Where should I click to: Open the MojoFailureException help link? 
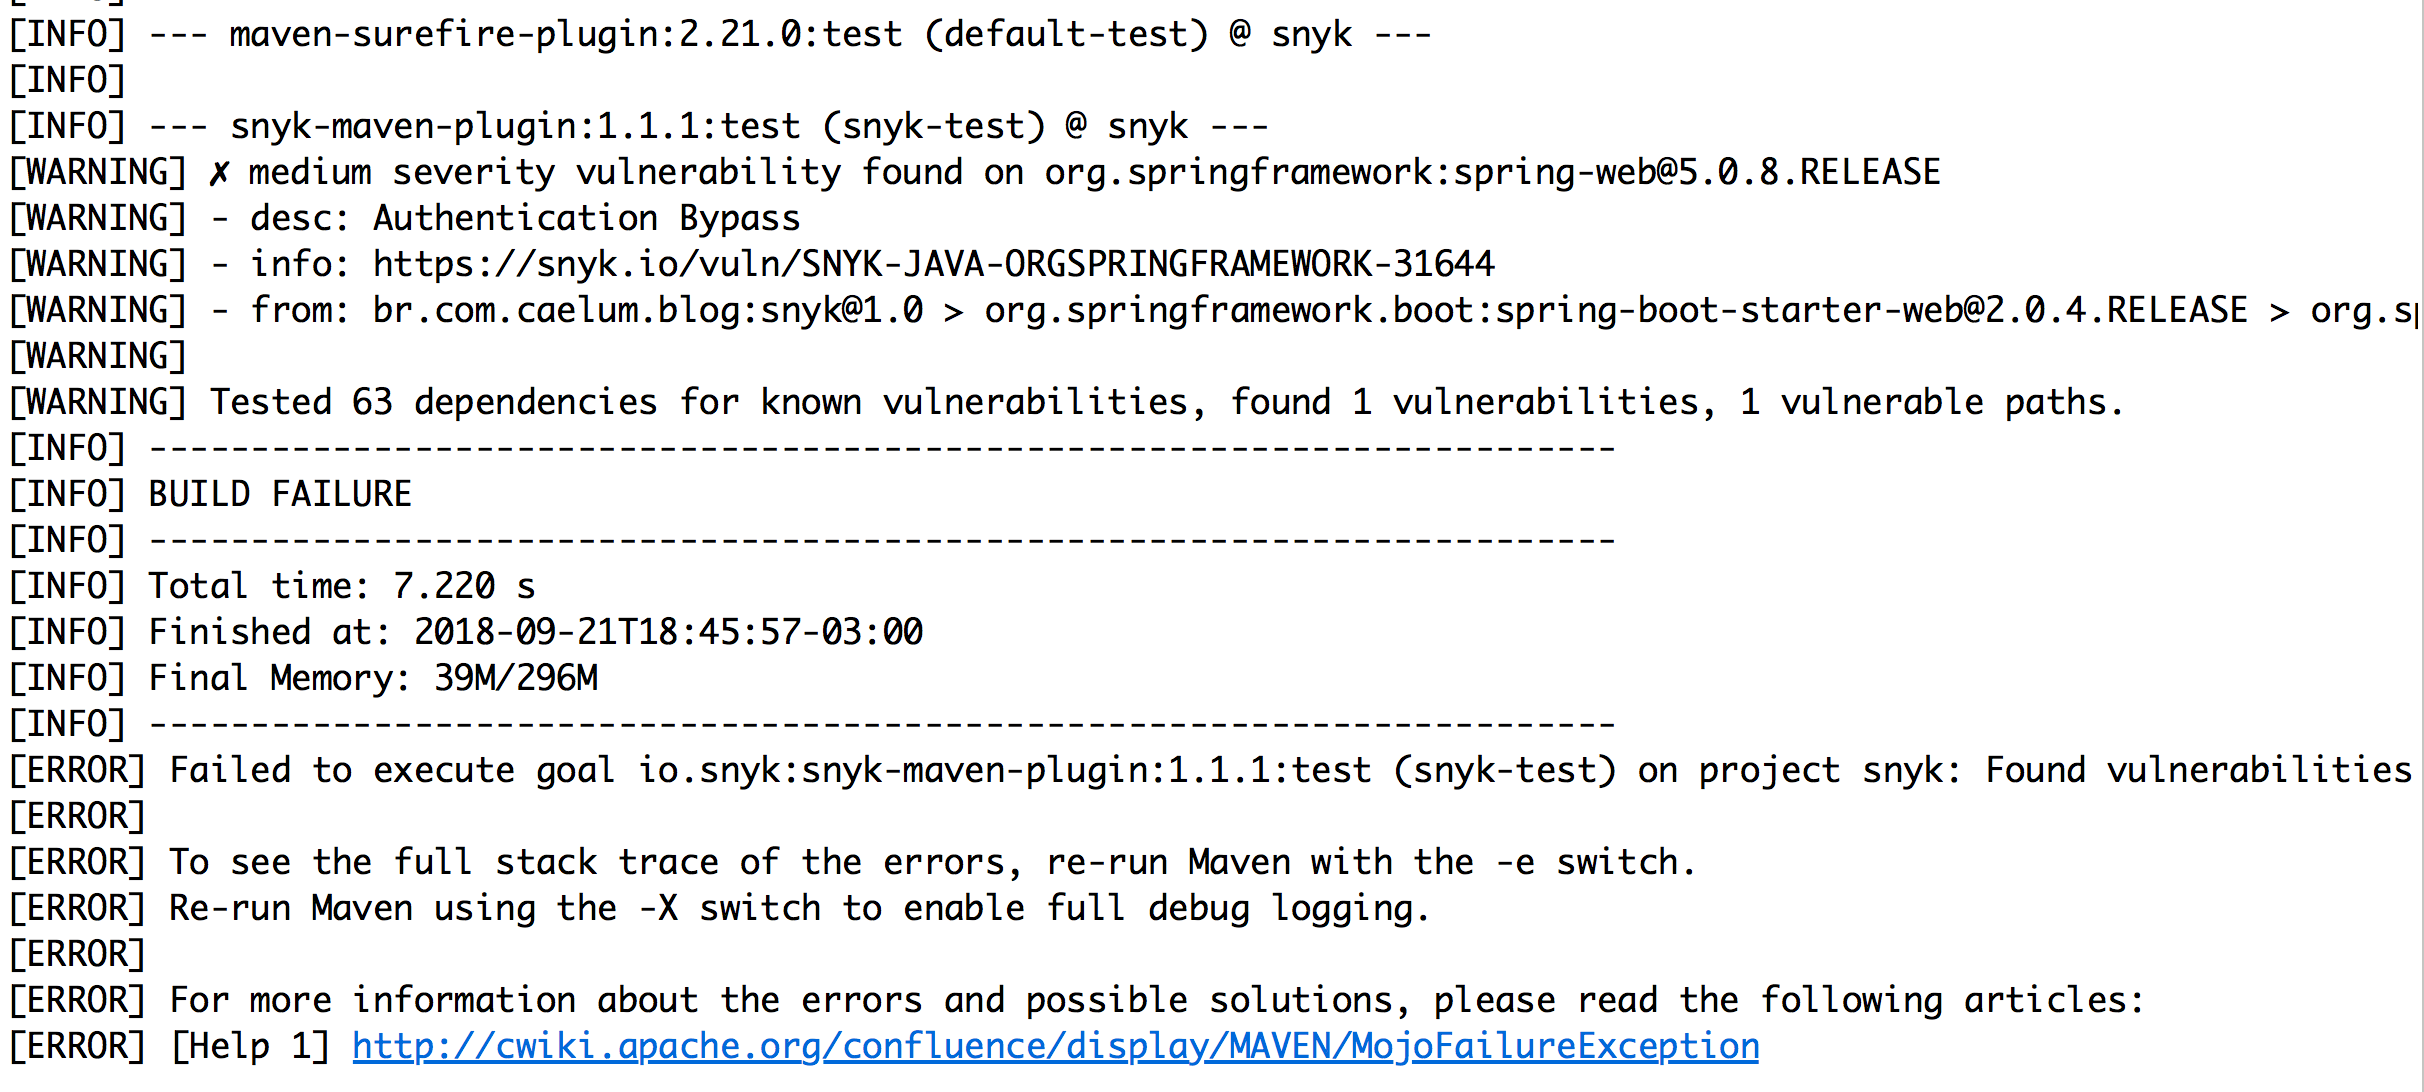pos(1055,1046)
